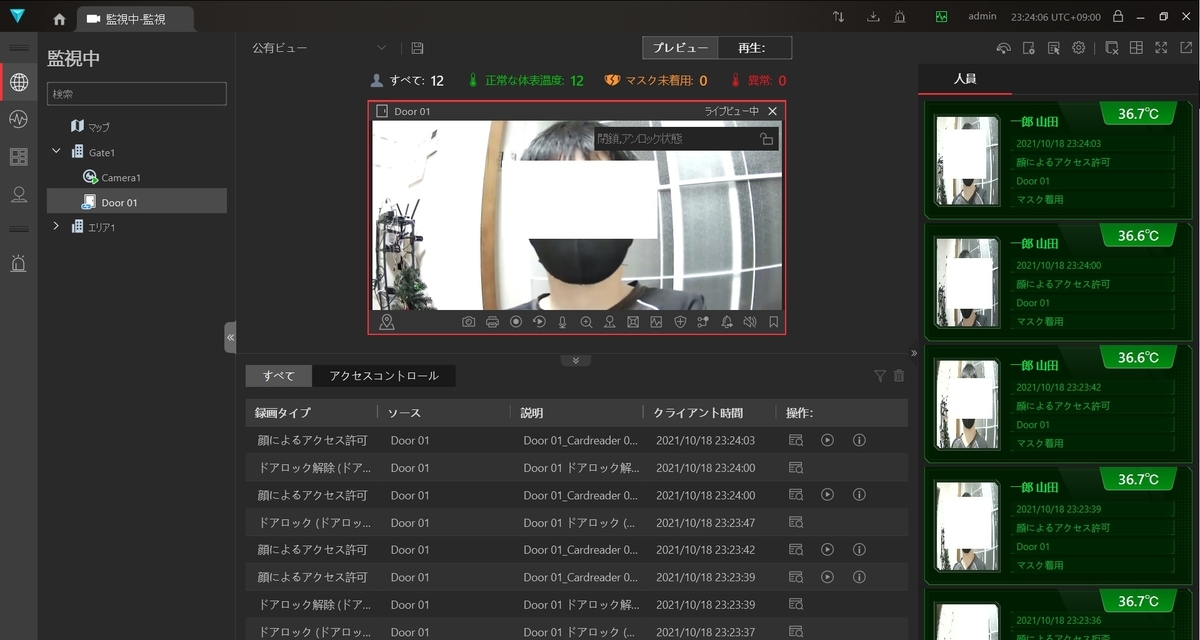The image size is (1200, 640).
Task: Activate two-way audio with the microphone icon
Action: pos(560,322)
